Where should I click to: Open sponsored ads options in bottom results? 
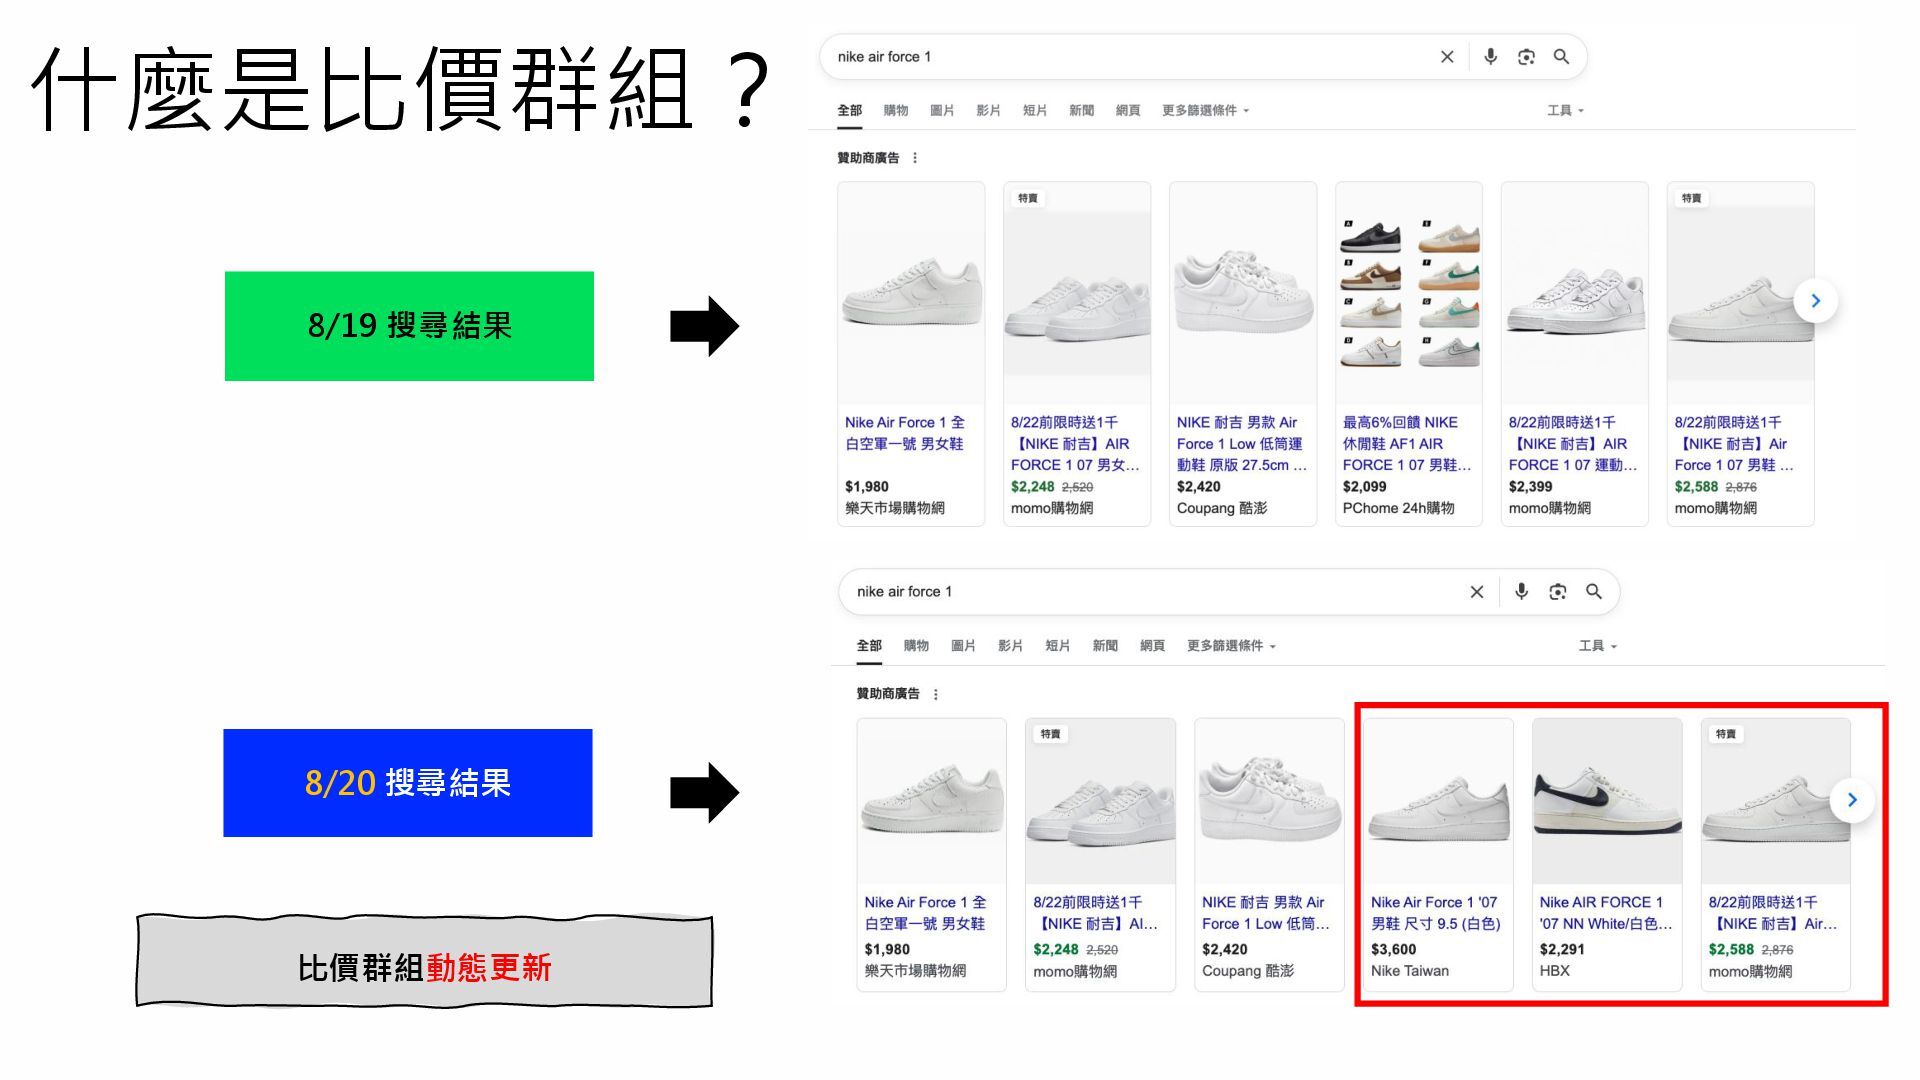pos(935,694)
